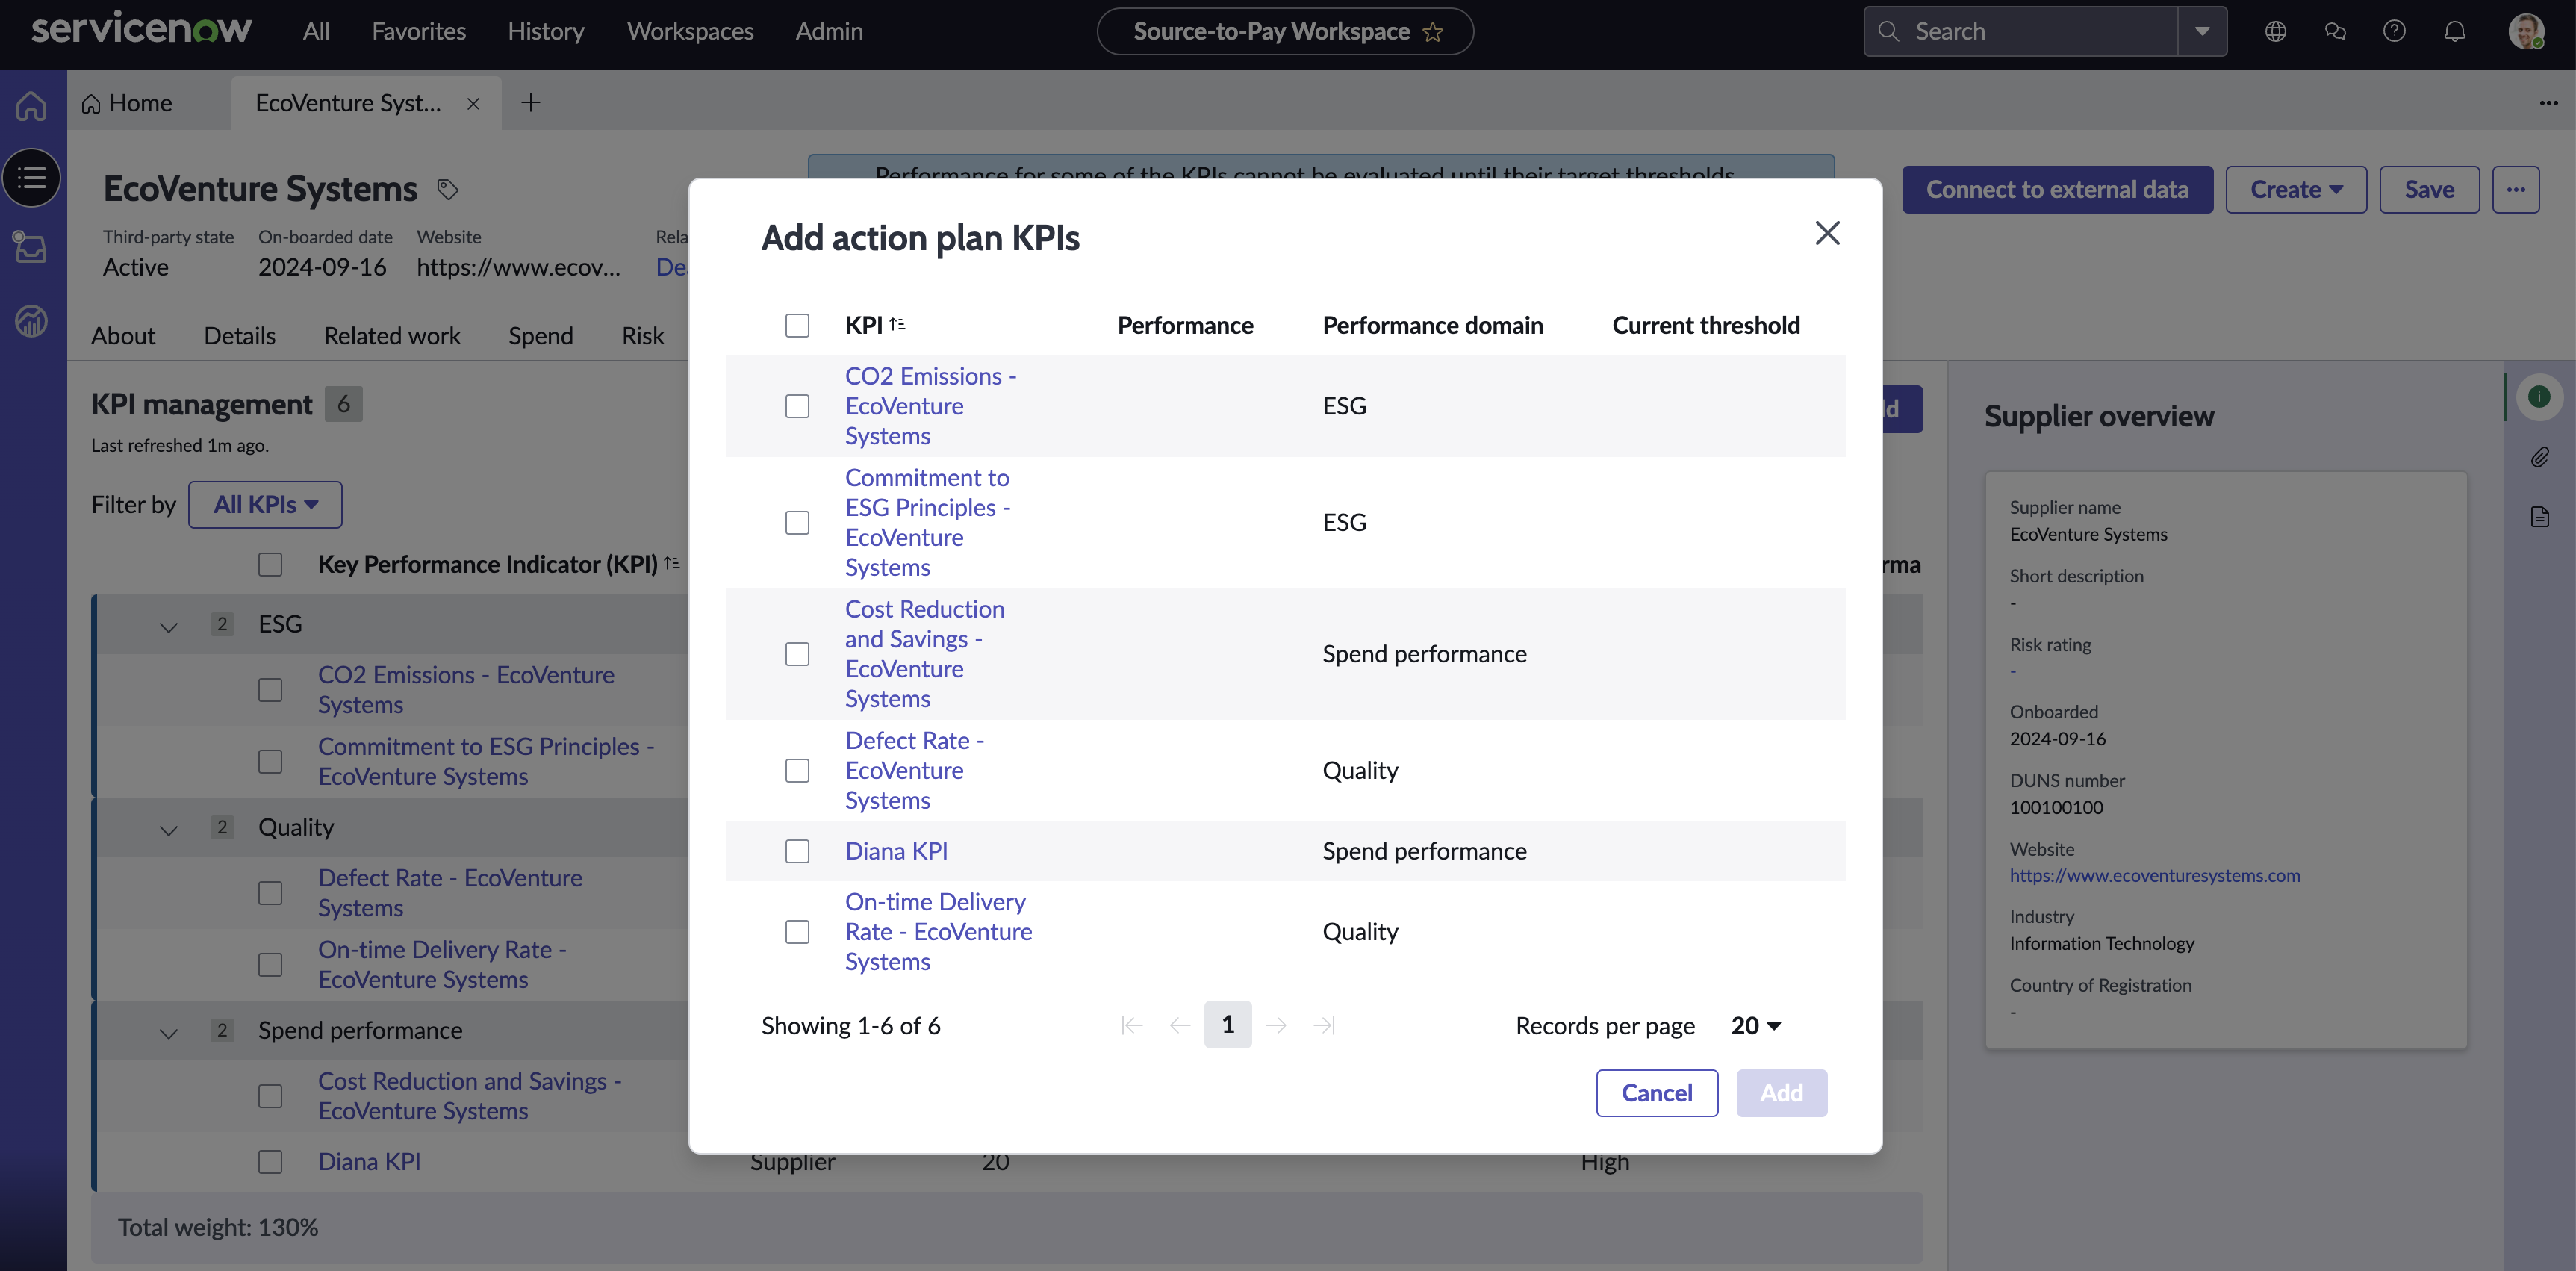Open the help question mark icon

tap(2394, 31)
